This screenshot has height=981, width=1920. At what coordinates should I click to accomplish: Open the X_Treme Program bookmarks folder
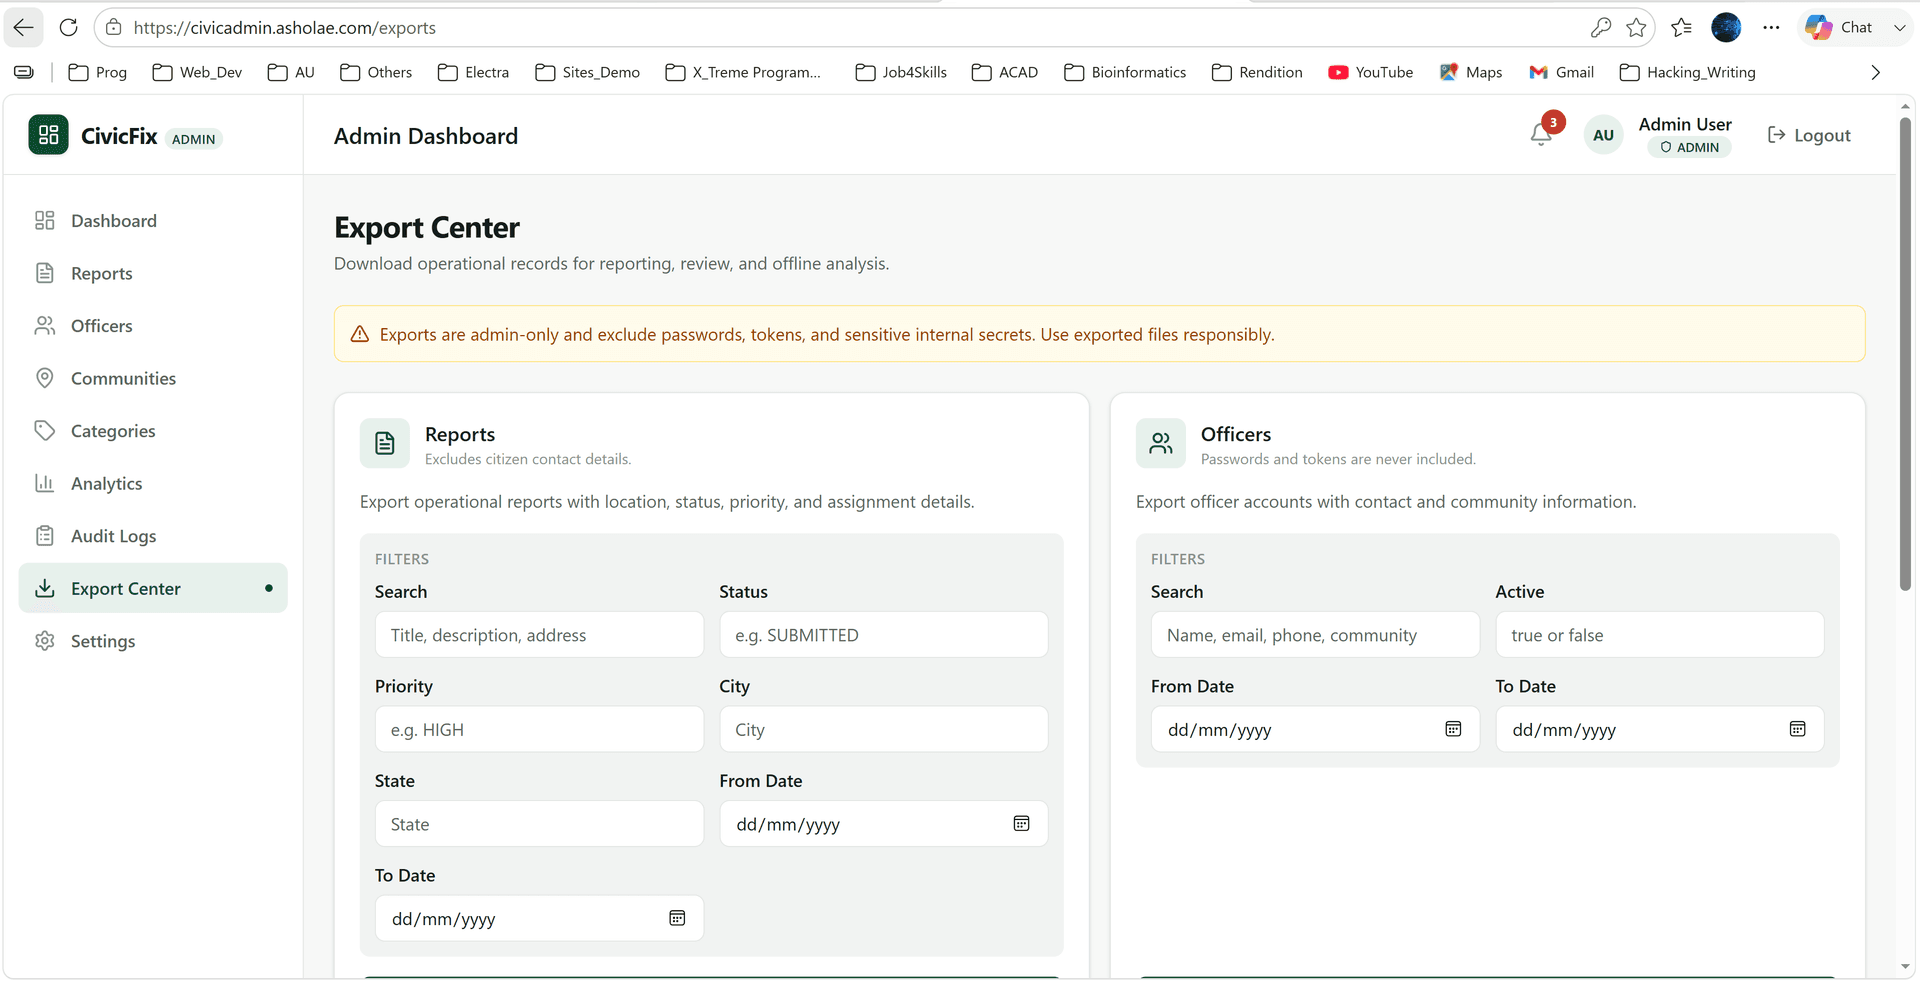click(743, 72)
